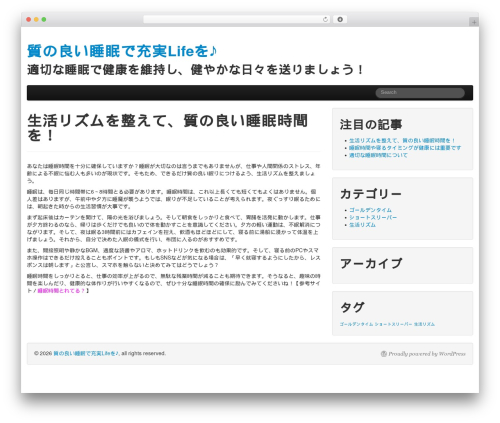This screenshot has height=423, width=500.
Task: Open first 注目の記事 link 生活リズムを整えて
Action: (402, 140)
